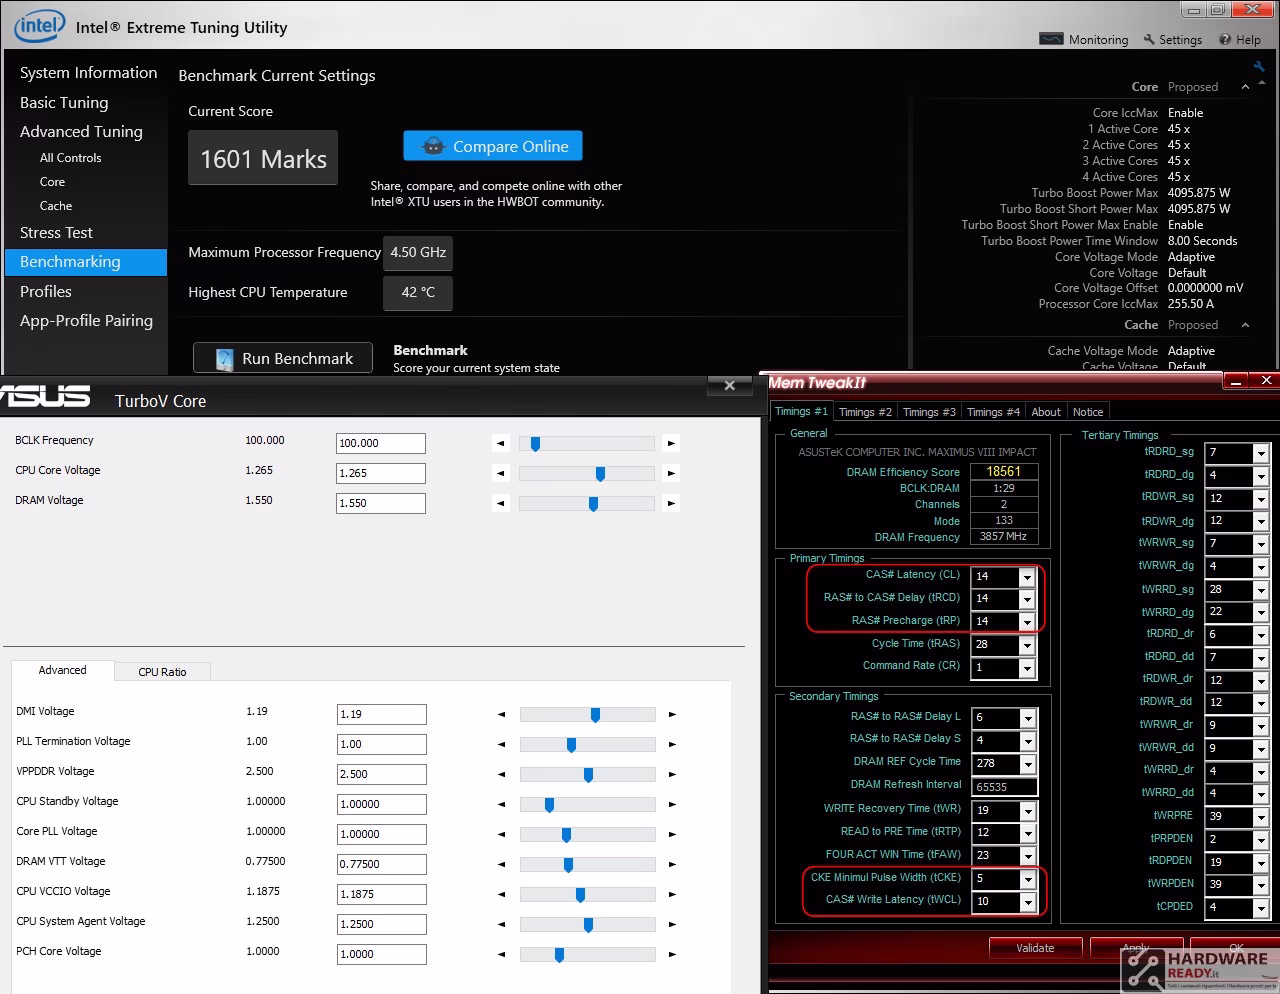The image size is (1280, 994).
Task: Open the tRDRD_sg timing dropdown
Action: click(x=1260, y=453)
